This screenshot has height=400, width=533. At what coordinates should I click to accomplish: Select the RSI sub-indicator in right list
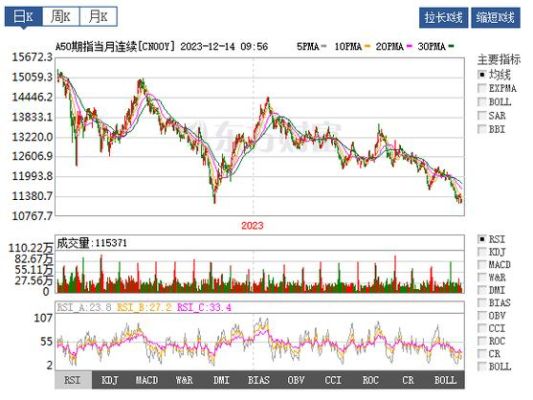pyautogui.click(x=492, y=239)
